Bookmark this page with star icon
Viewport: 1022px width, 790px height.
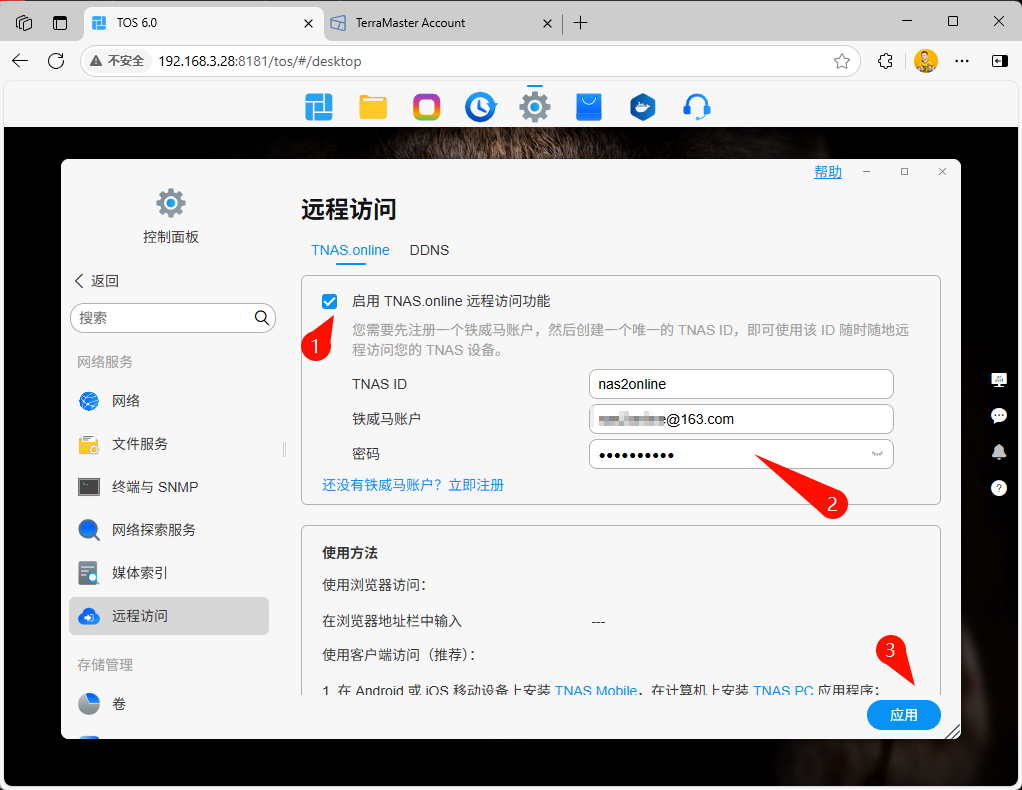tap(841, 61)
